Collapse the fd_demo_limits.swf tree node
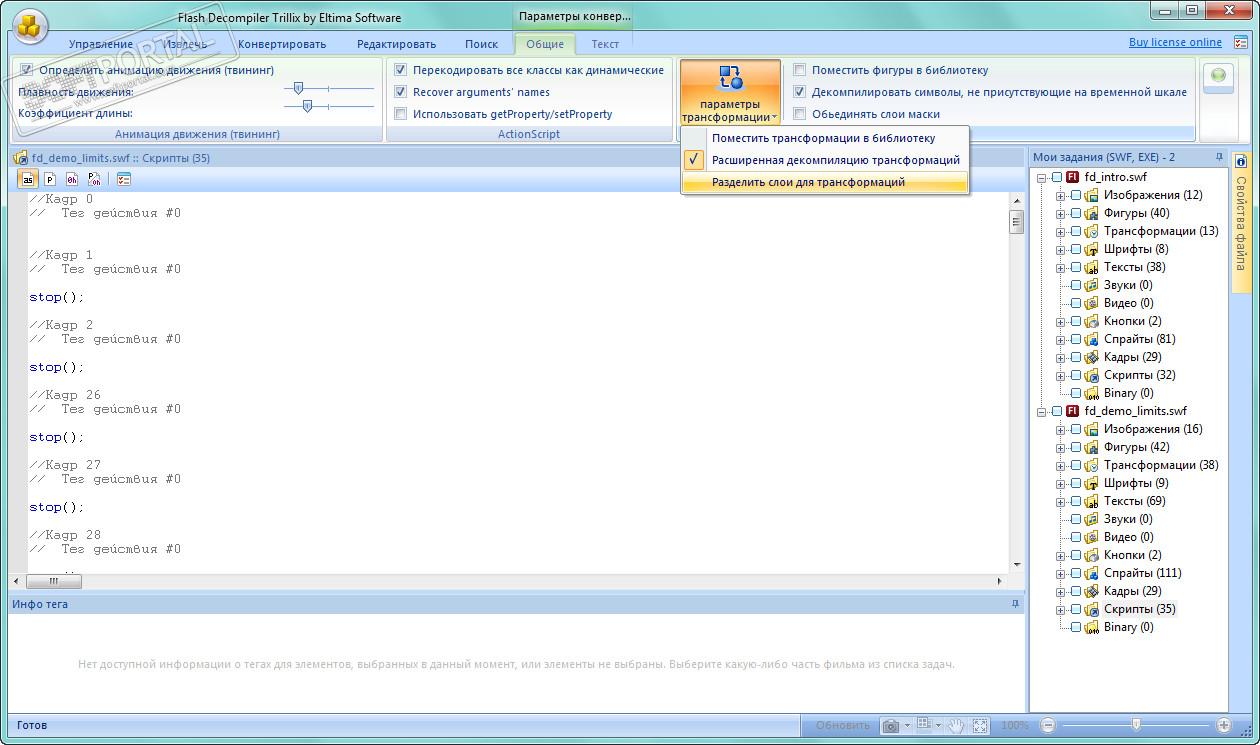 (1042, 411)
